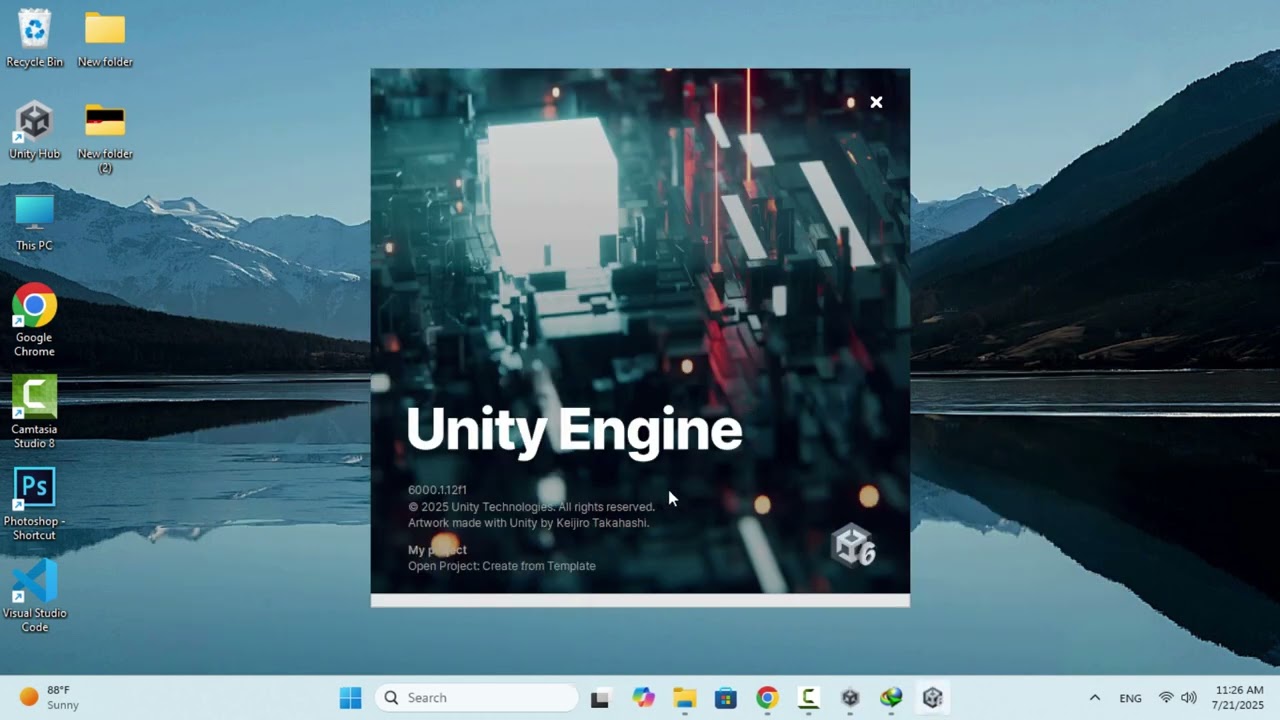The width and height of the screenshot is (1280, 720).
Task: Click the taskbar Search box
Action: (x=477, y=698)
